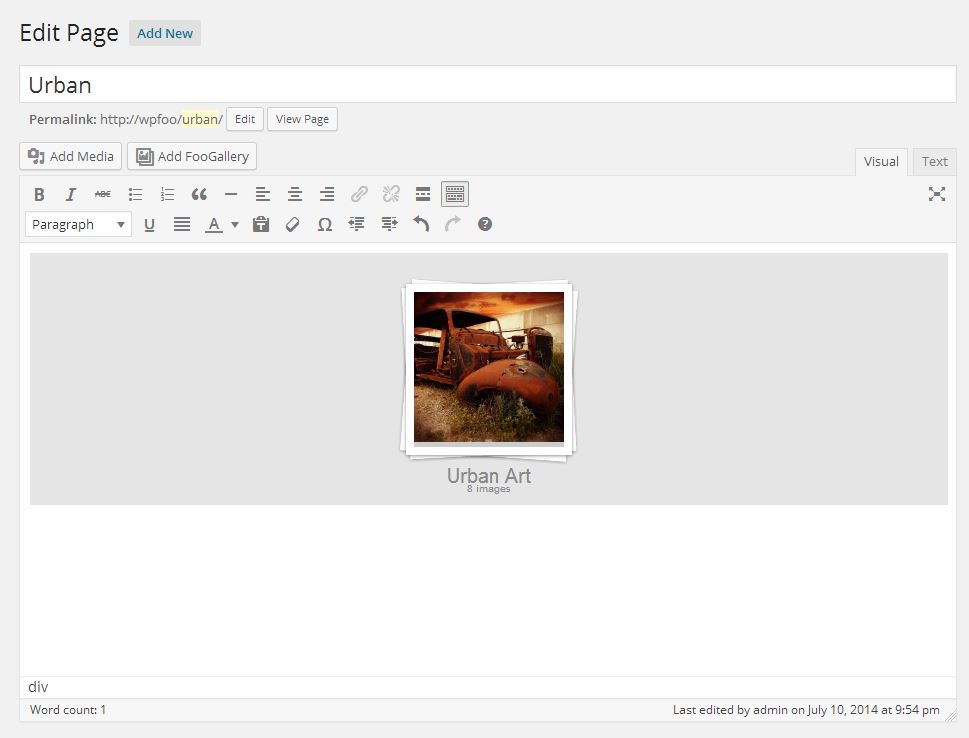The width and height of the screenshot is (969, 738).
Task: Select the Bold formatting icon
Action: pos(39,193)
